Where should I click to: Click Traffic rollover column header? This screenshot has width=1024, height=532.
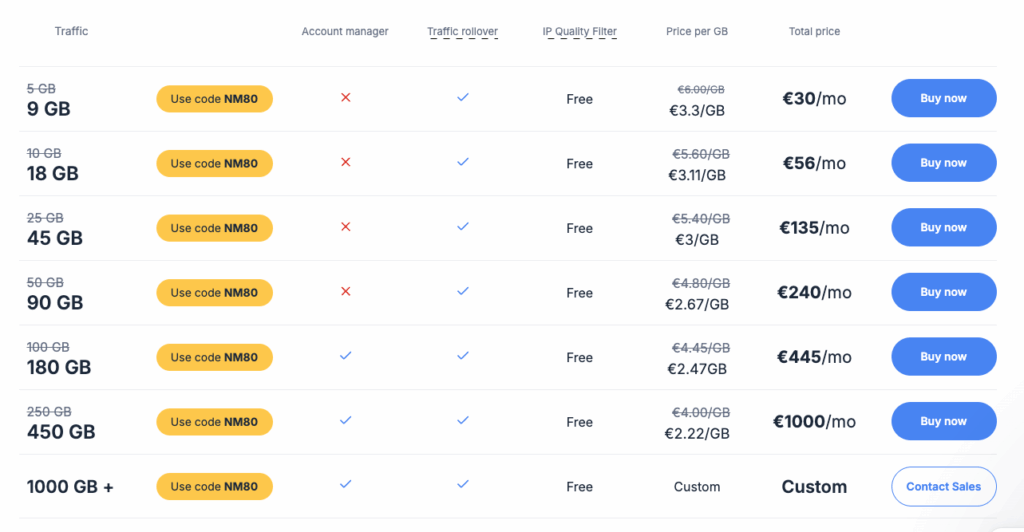pos(462,32)
